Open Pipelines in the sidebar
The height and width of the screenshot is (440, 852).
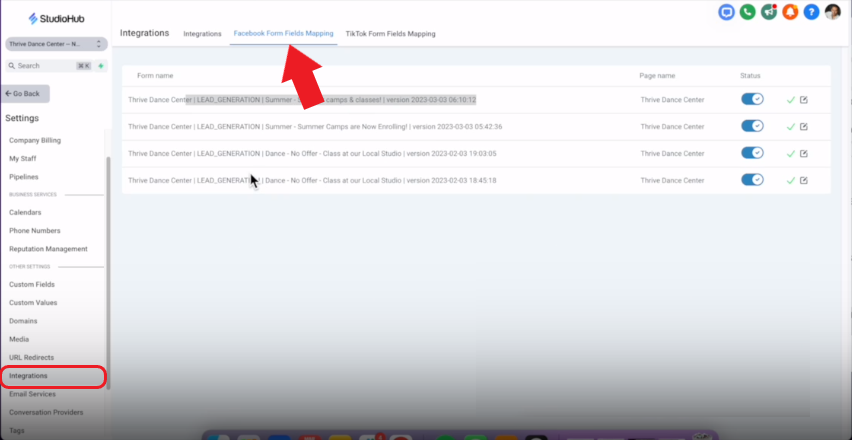(24, 177)
